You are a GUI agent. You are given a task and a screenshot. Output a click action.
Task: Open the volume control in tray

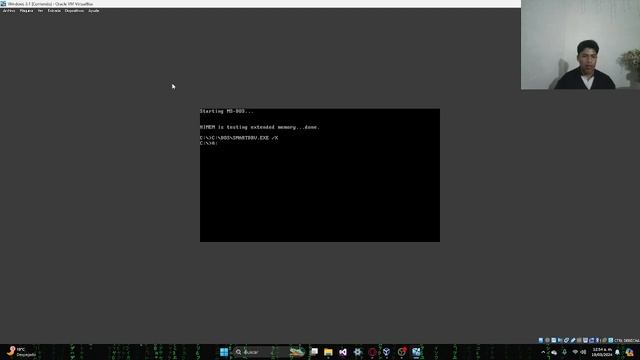(x=583, y=352)
